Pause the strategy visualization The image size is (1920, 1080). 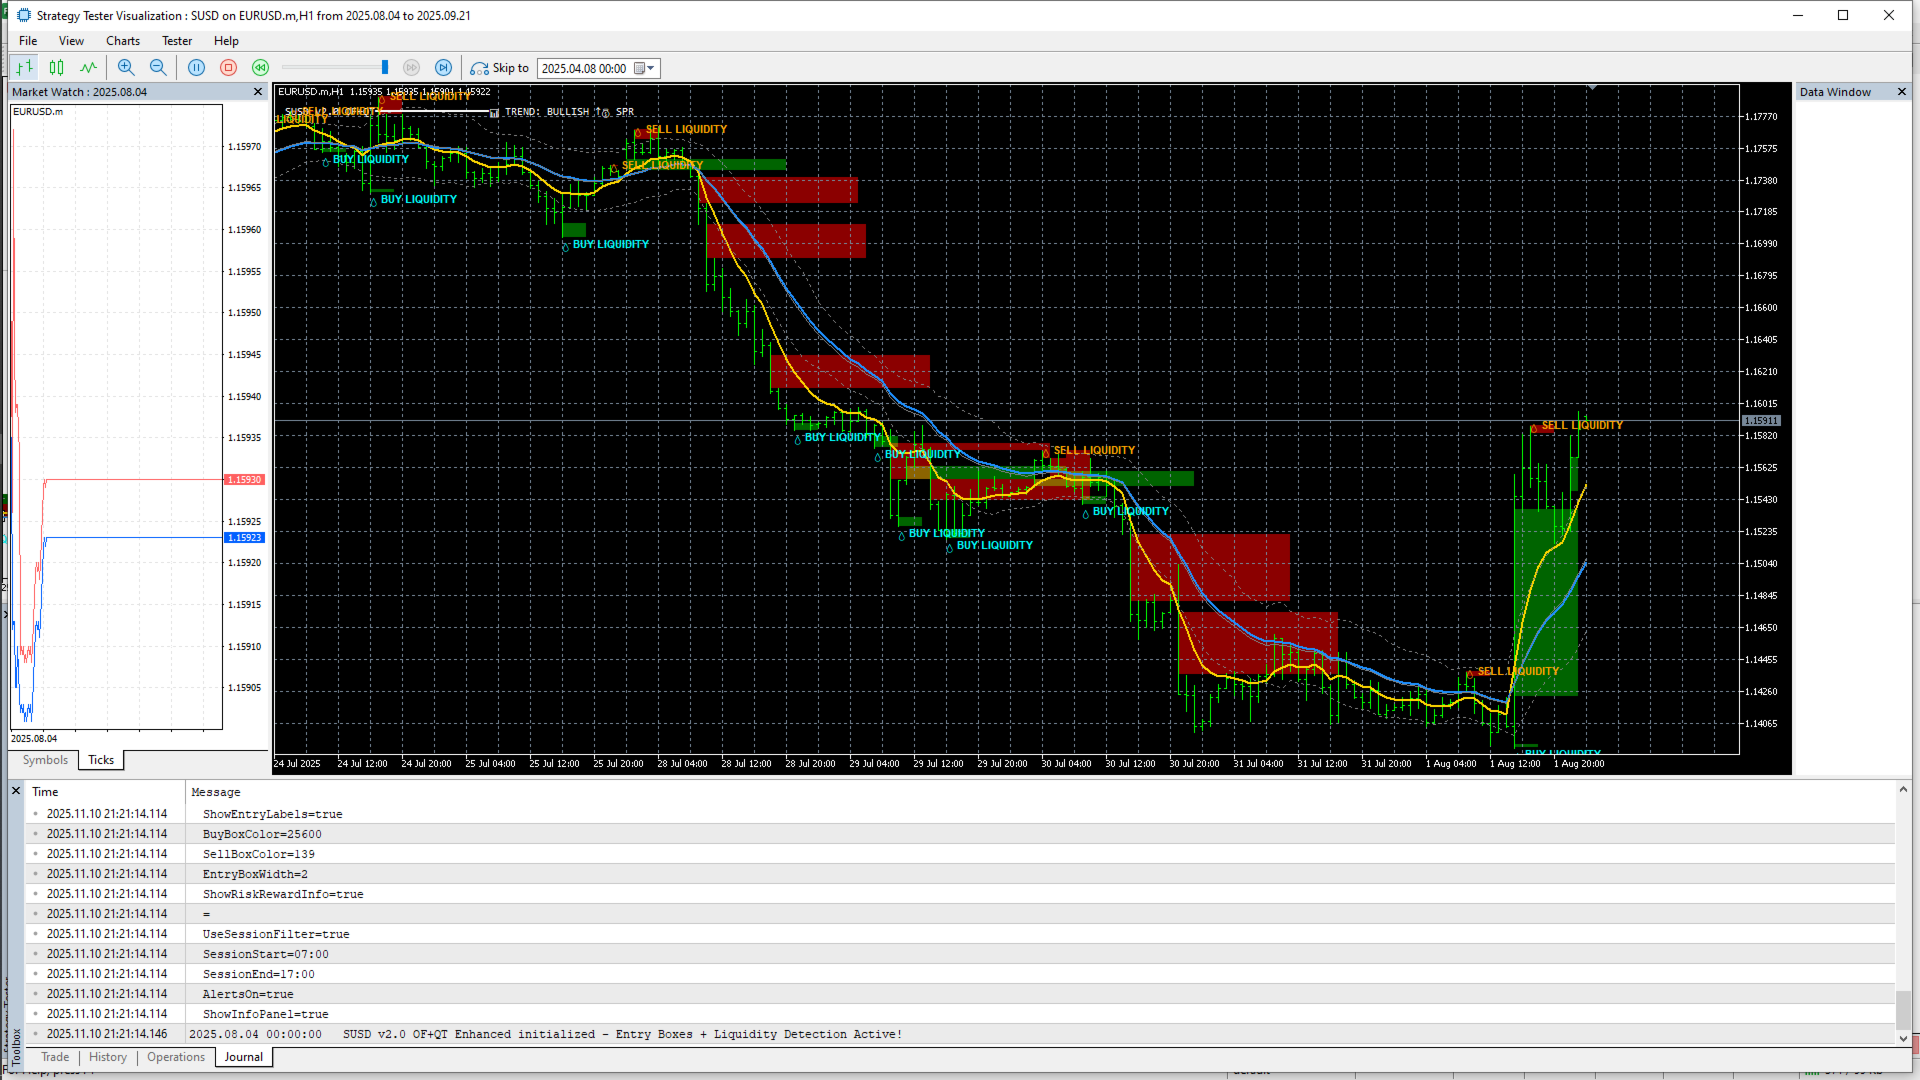[x=197, y=68]
